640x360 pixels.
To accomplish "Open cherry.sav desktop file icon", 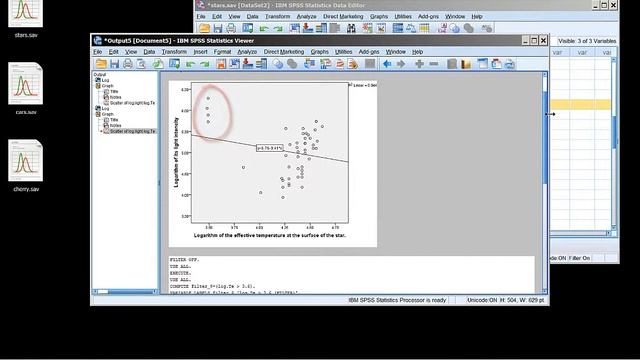I will 26,166.
